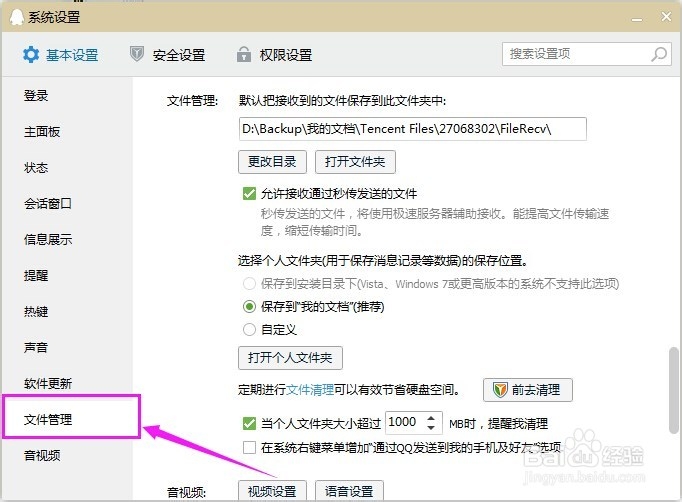Click the 前去清理 button
682x502 pixels.
528,390
